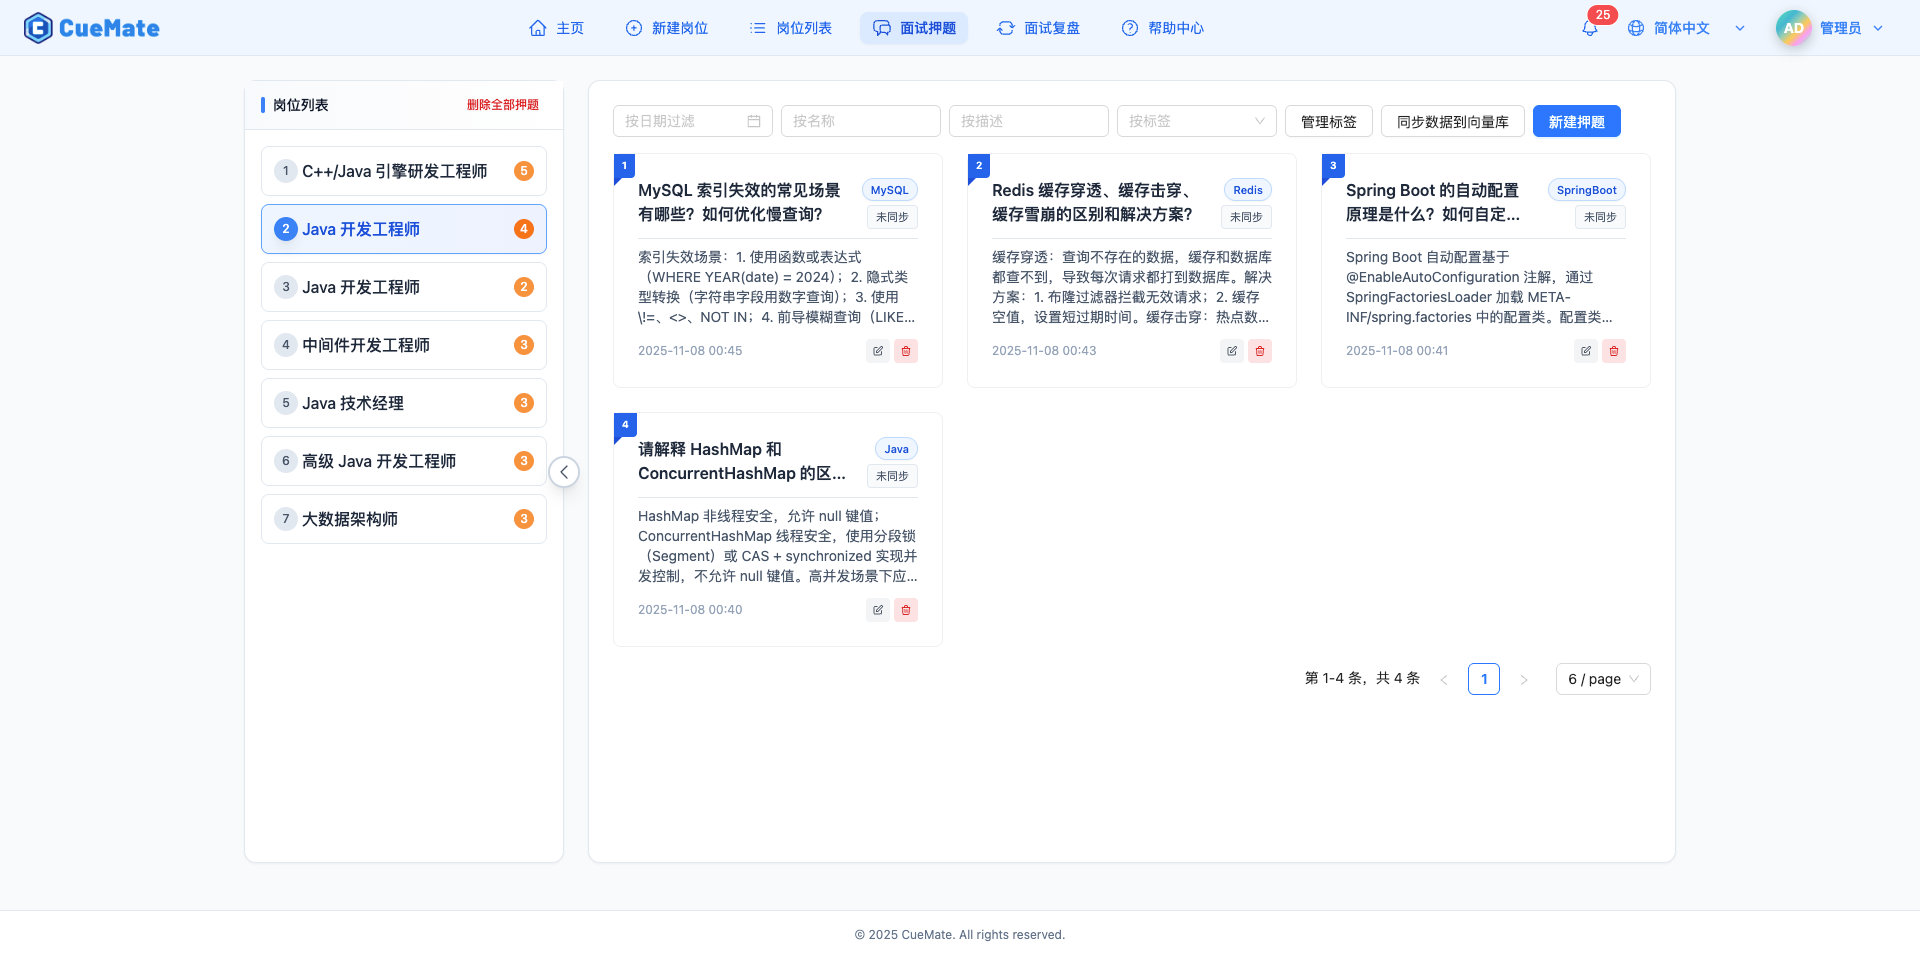
Task: Open the notifications bell with 25 unread
Action: (1588, 28)
